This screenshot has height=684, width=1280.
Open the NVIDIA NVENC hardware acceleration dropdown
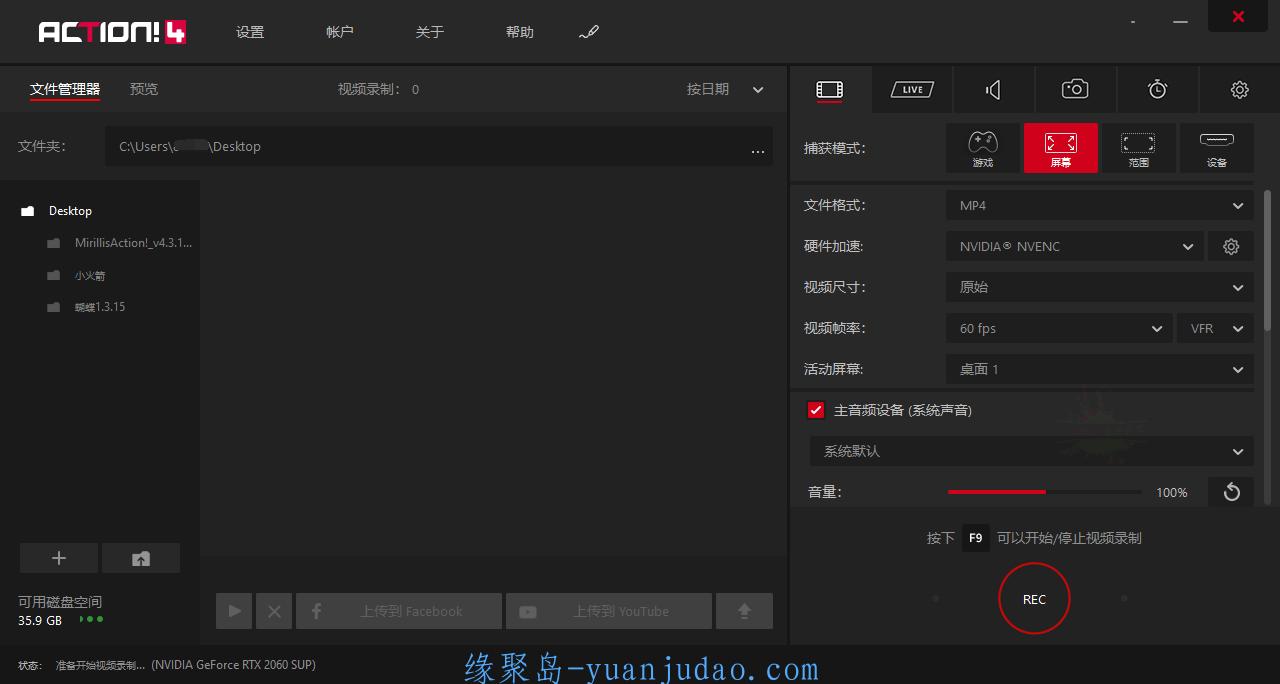1075,246
